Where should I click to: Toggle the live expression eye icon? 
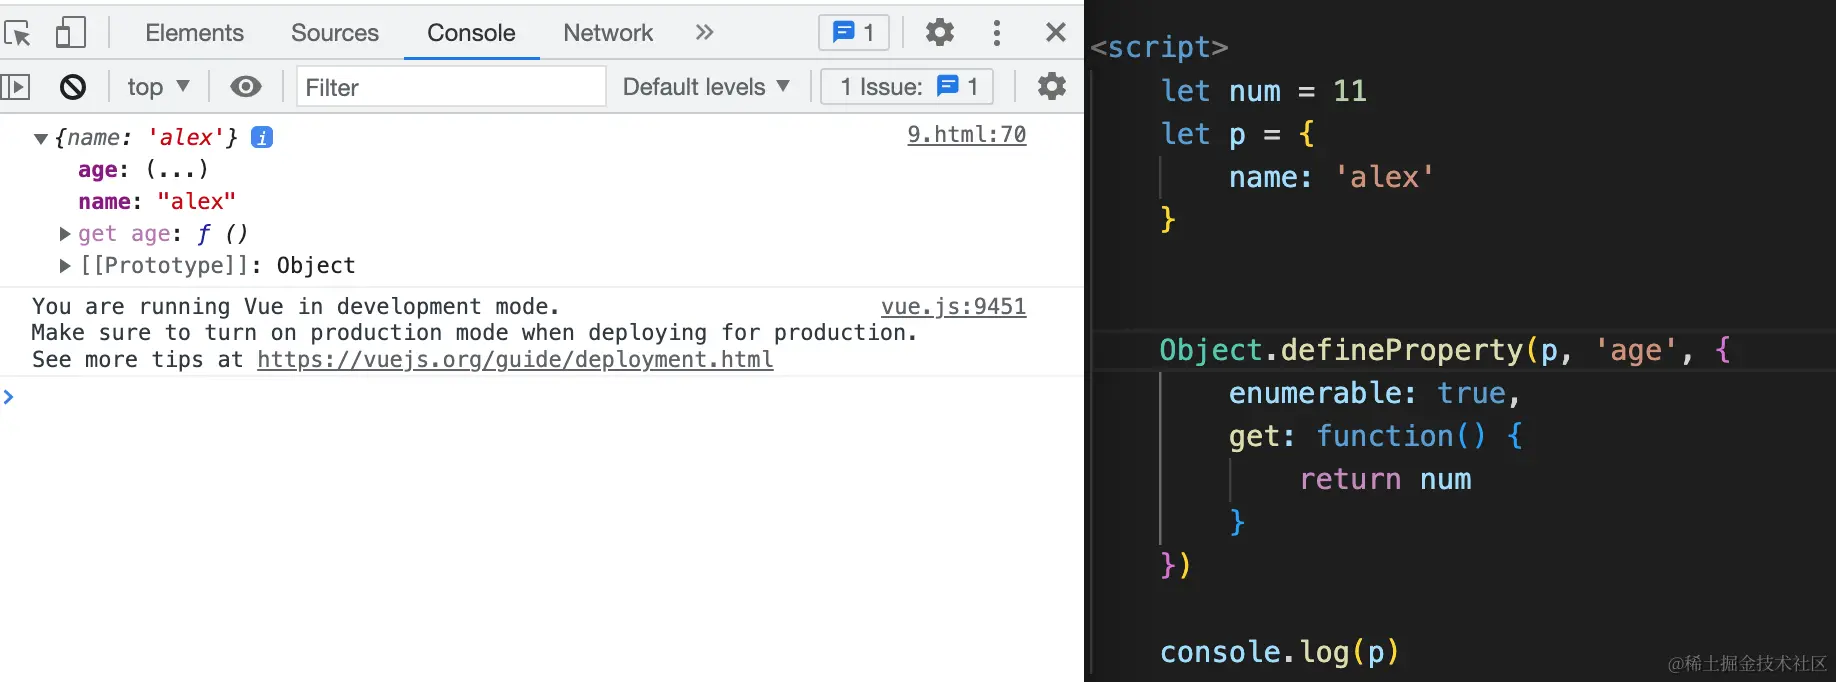click(246, 87)
